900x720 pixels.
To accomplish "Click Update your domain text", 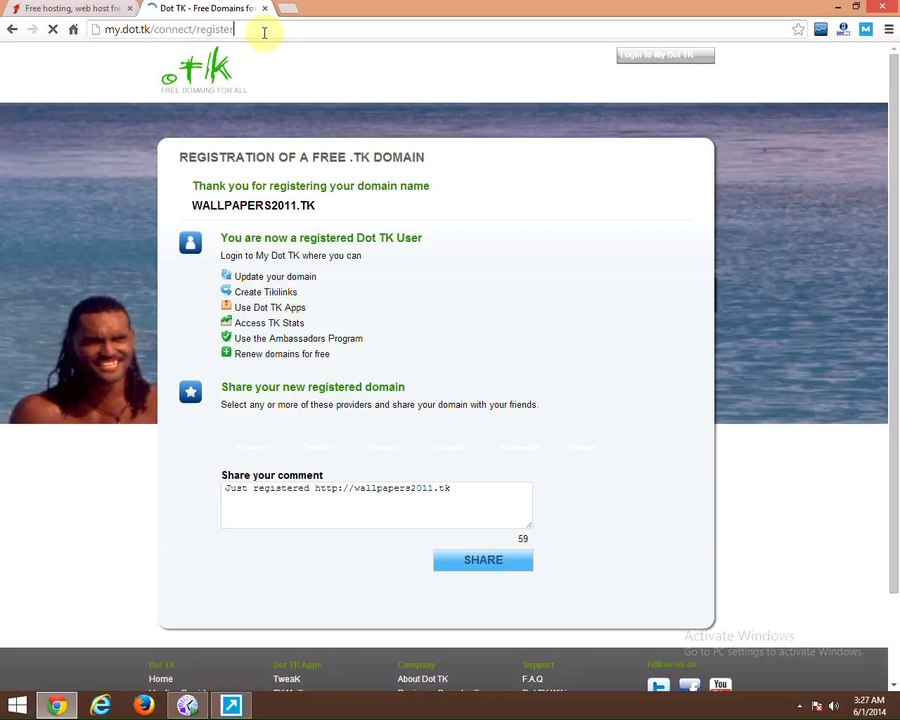I will [275, 276].
